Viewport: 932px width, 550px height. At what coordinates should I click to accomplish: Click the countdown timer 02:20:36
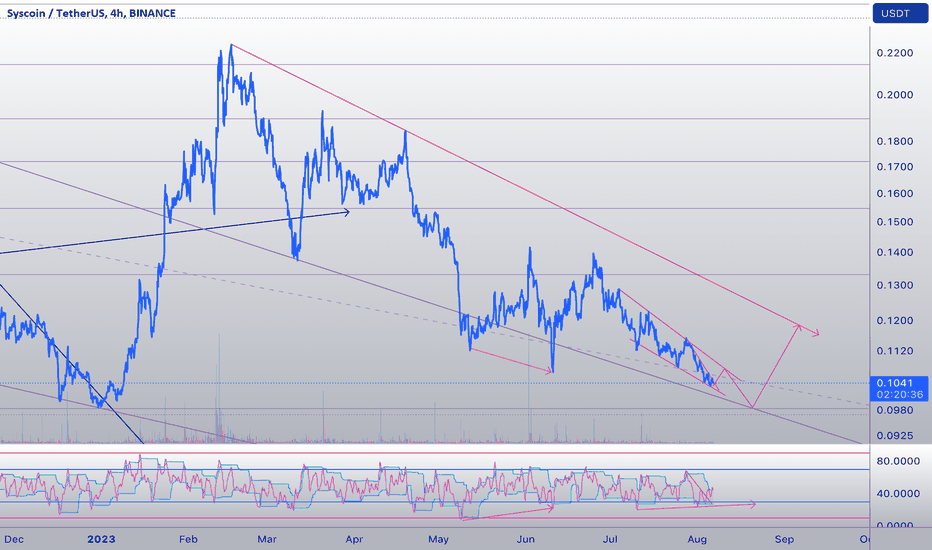902,394
